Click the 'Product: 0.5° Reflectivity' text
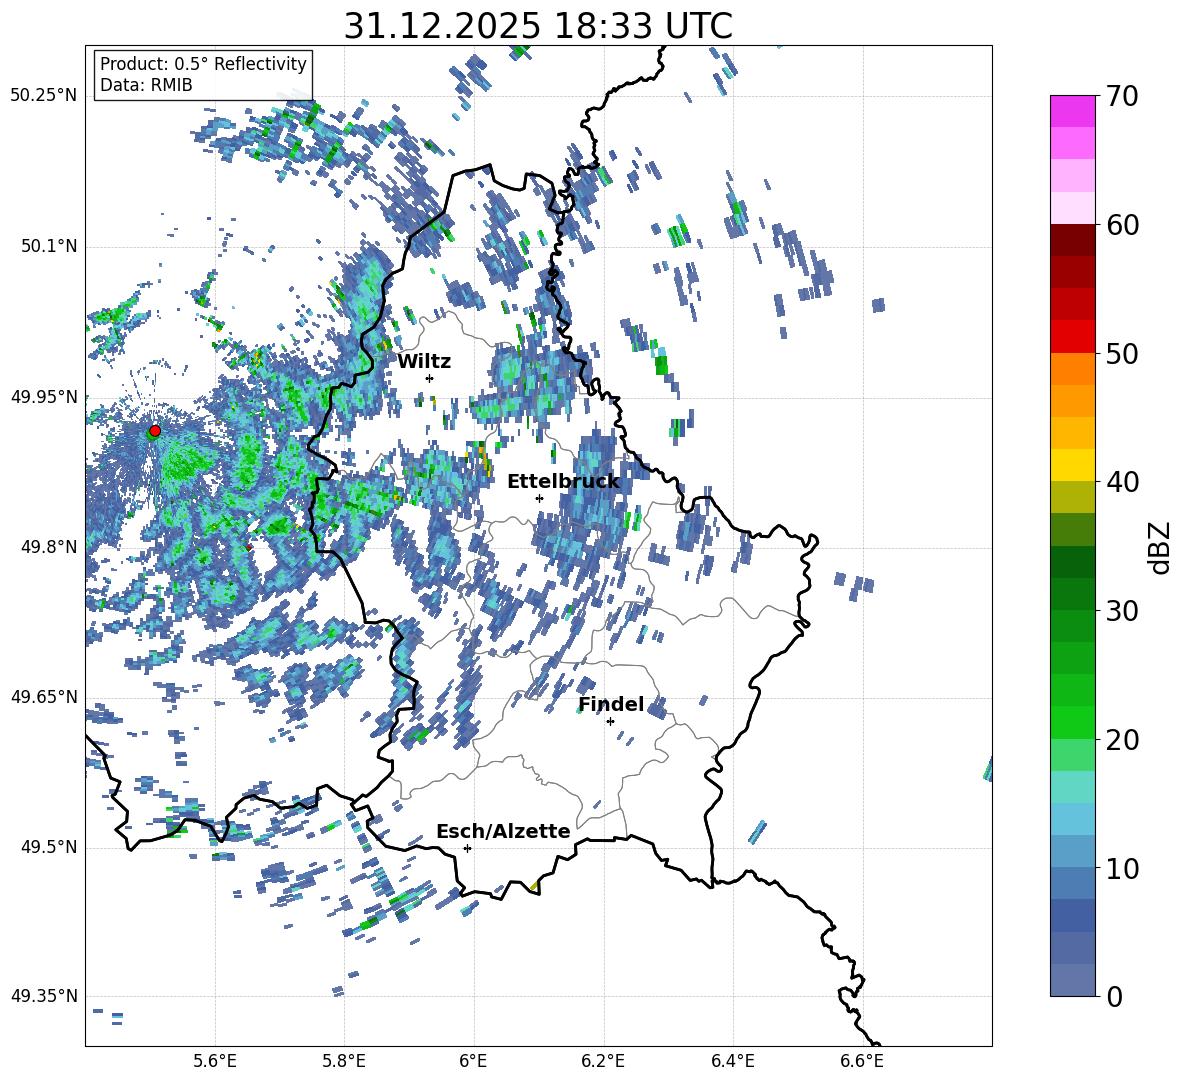The height and width of the screenshot is (1081, 1184). coord(203,64)
